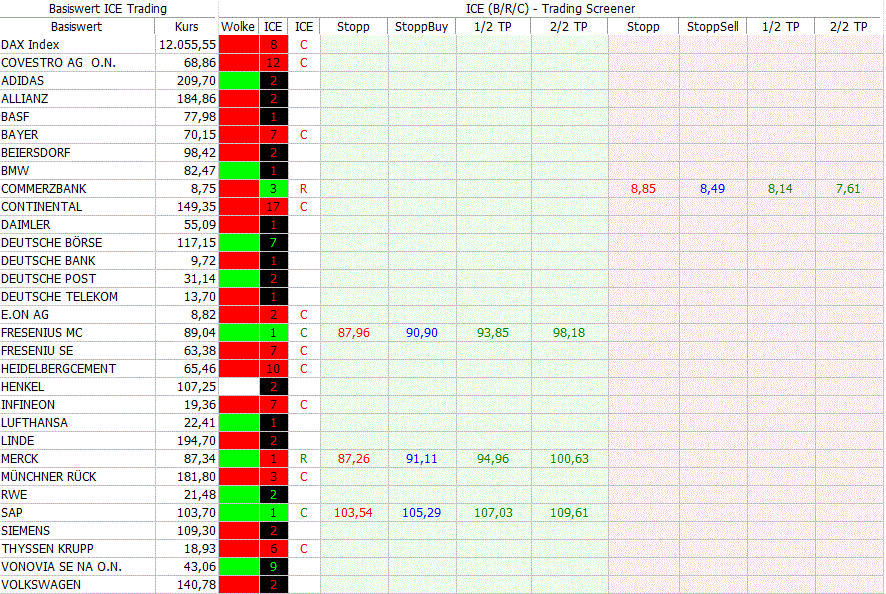Click Merck 2/2 TP value 100,63
The width and height of the screenshot is (886, 594).
[x=570, y=459]
